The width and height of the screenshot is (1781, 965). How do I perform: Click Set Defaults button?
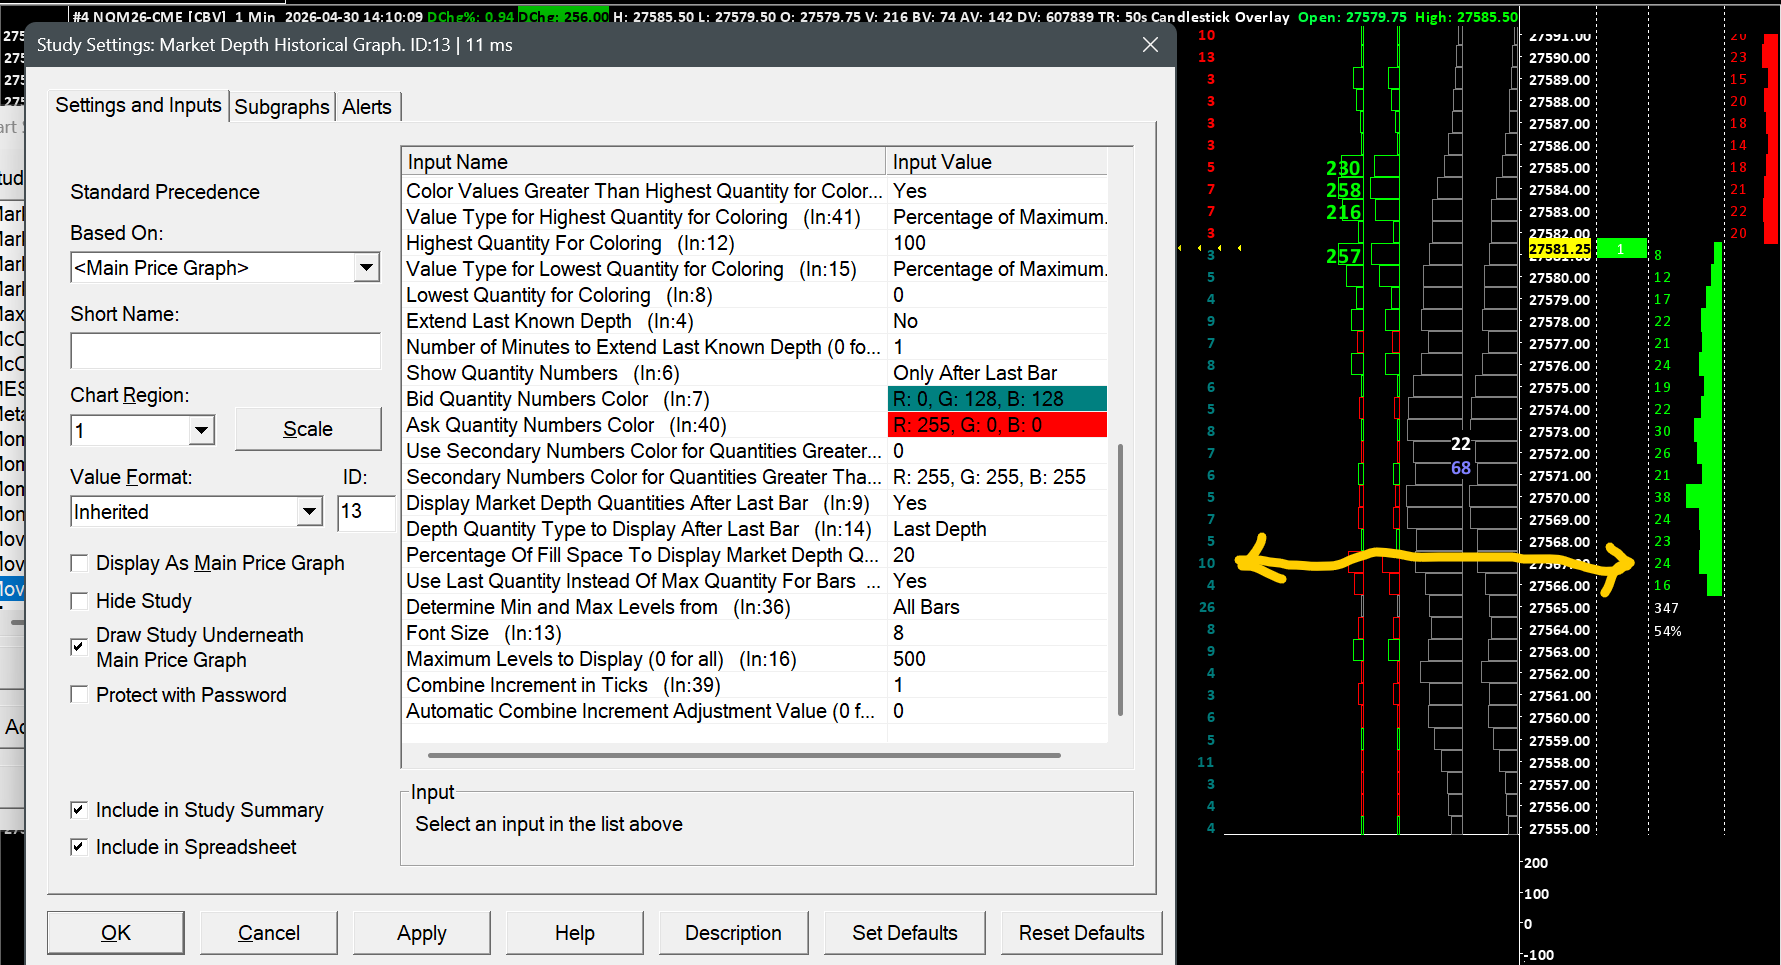(x=905, y=933)
